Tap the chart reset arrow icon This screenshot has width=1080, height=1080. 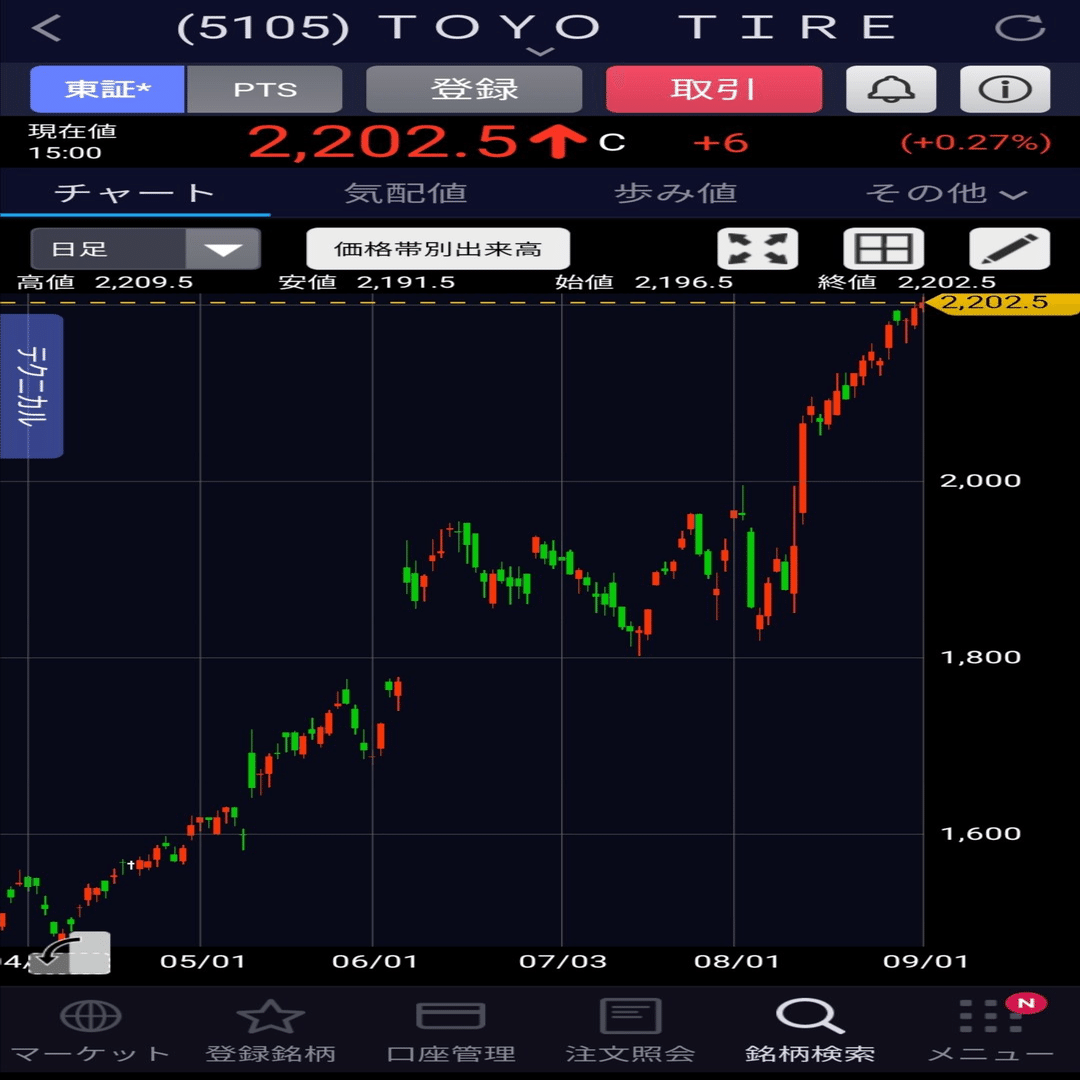[69, 953]
